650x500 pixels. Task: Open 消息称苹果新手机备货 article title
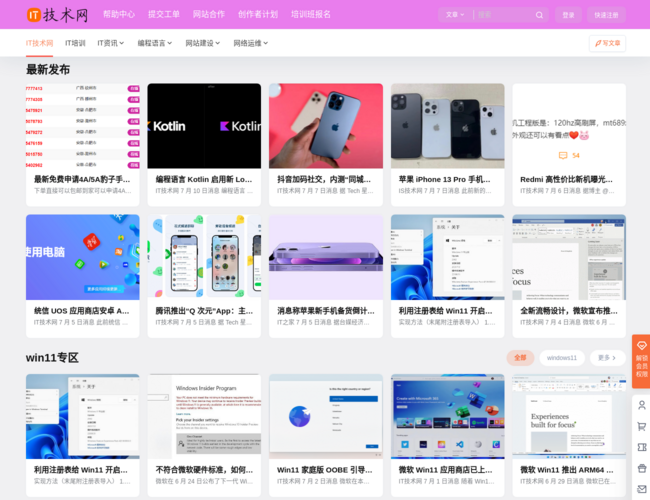coord(326,311)
